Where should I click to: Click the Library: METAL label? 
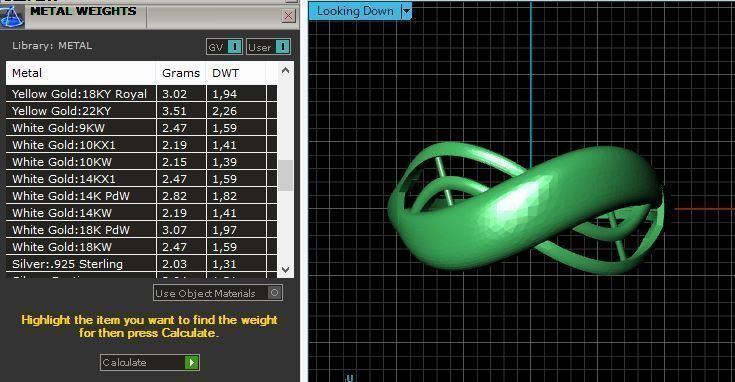(52, 46)
